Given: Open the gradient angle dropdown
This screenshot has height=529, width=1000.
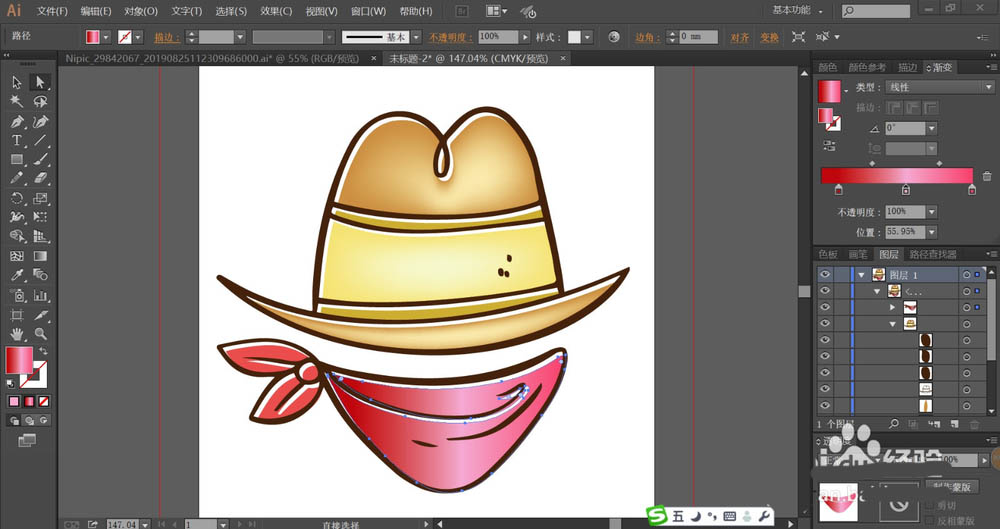Looking at the screenshot, I should (931, 128).
